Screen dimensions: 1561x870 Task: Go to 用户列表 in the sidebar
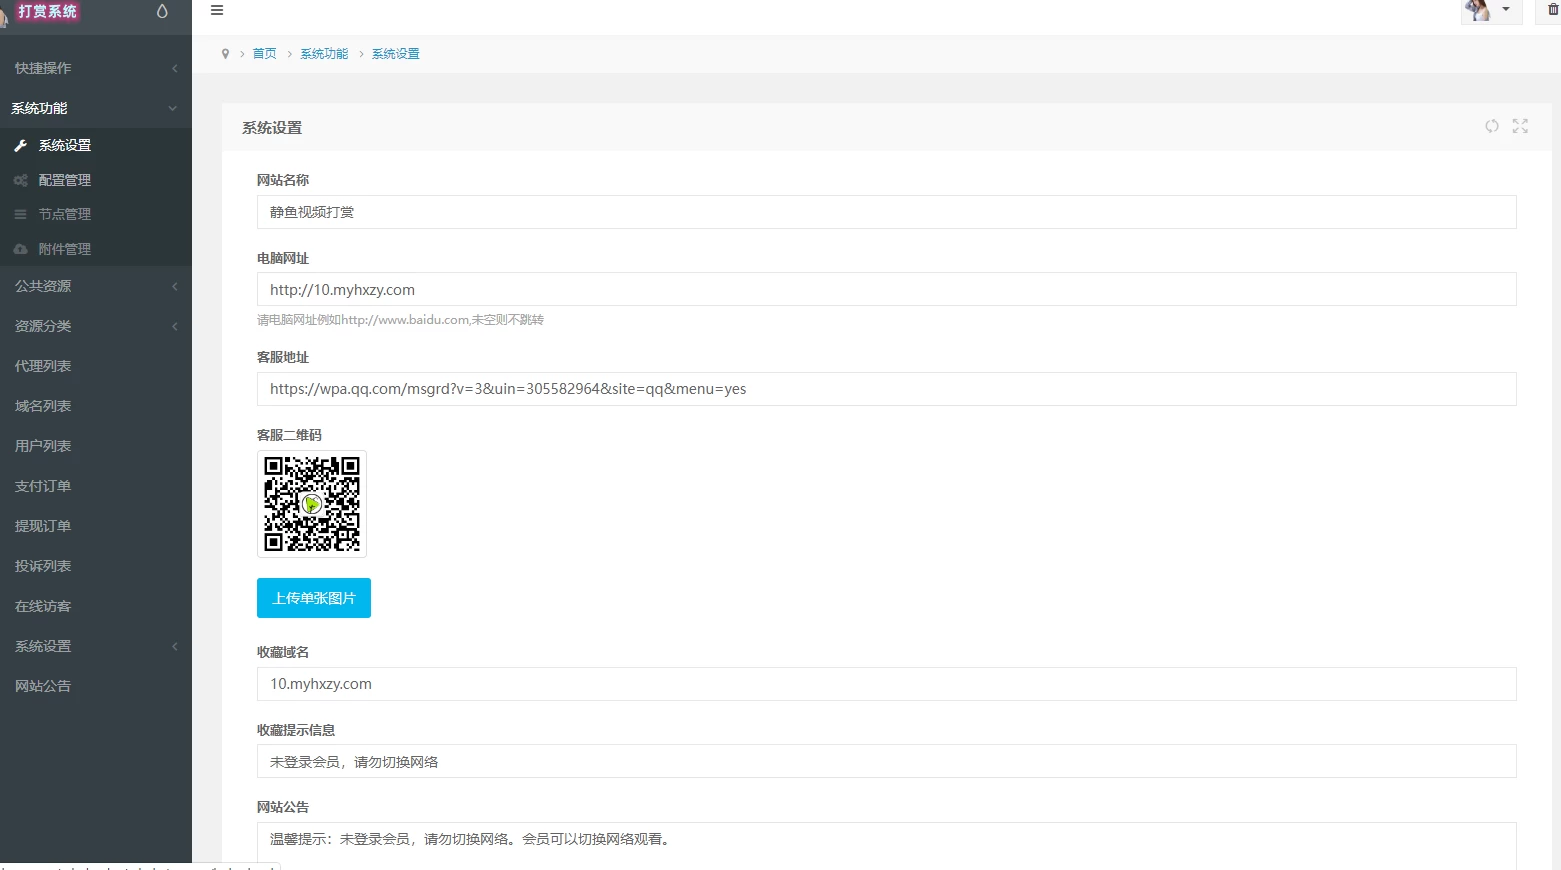(43, 446)
